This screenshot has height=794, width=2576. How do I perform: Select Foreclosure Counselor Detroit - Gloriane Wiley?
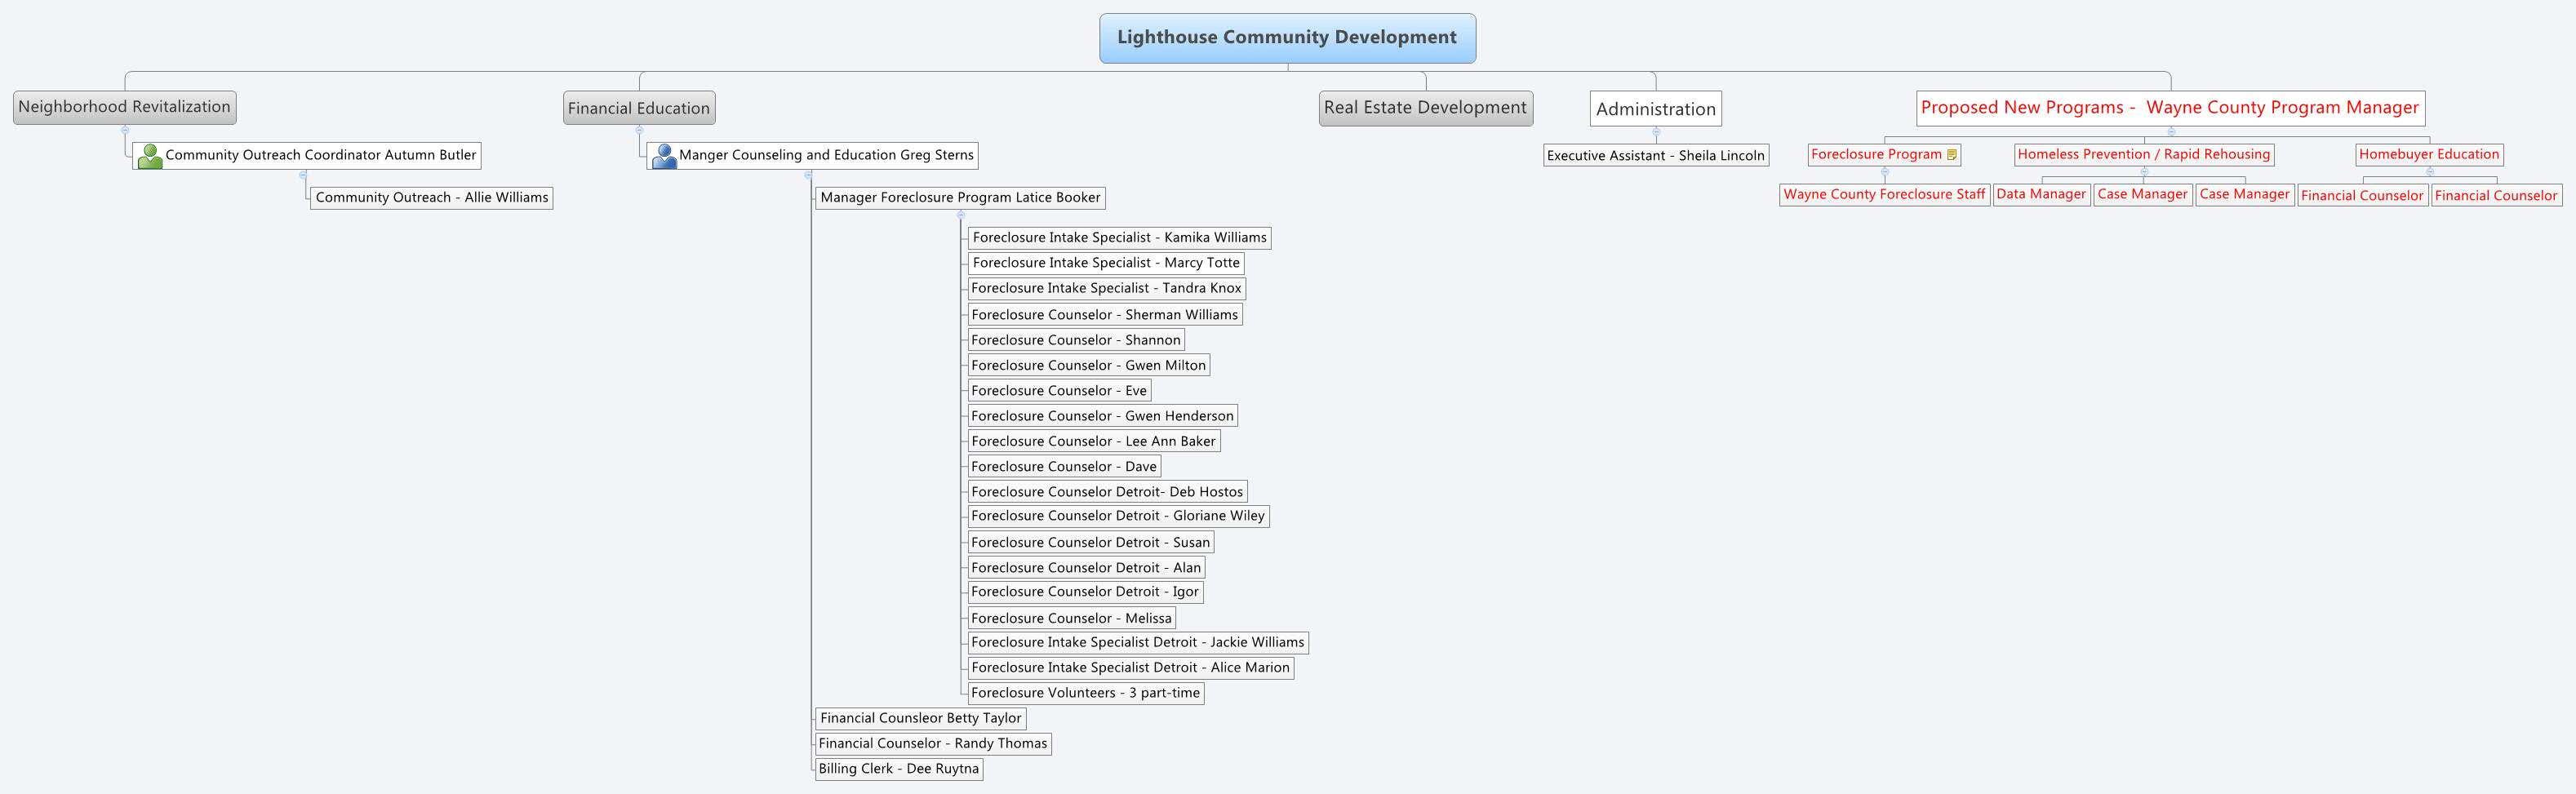tap(1118, 516)
